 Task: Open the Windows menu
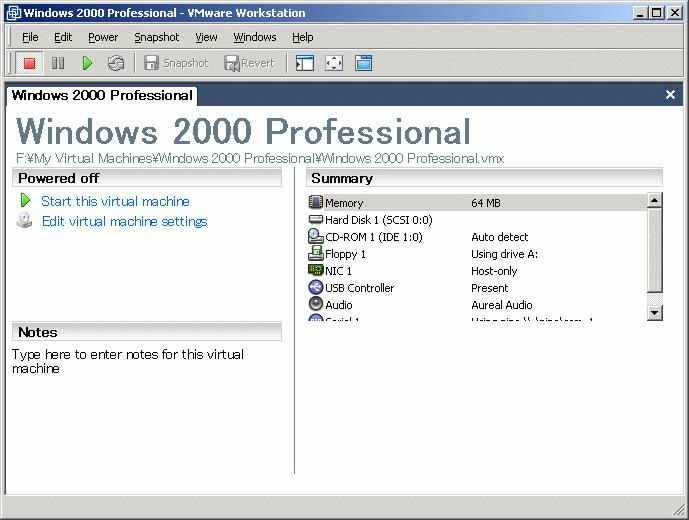(x=255, y=37)
